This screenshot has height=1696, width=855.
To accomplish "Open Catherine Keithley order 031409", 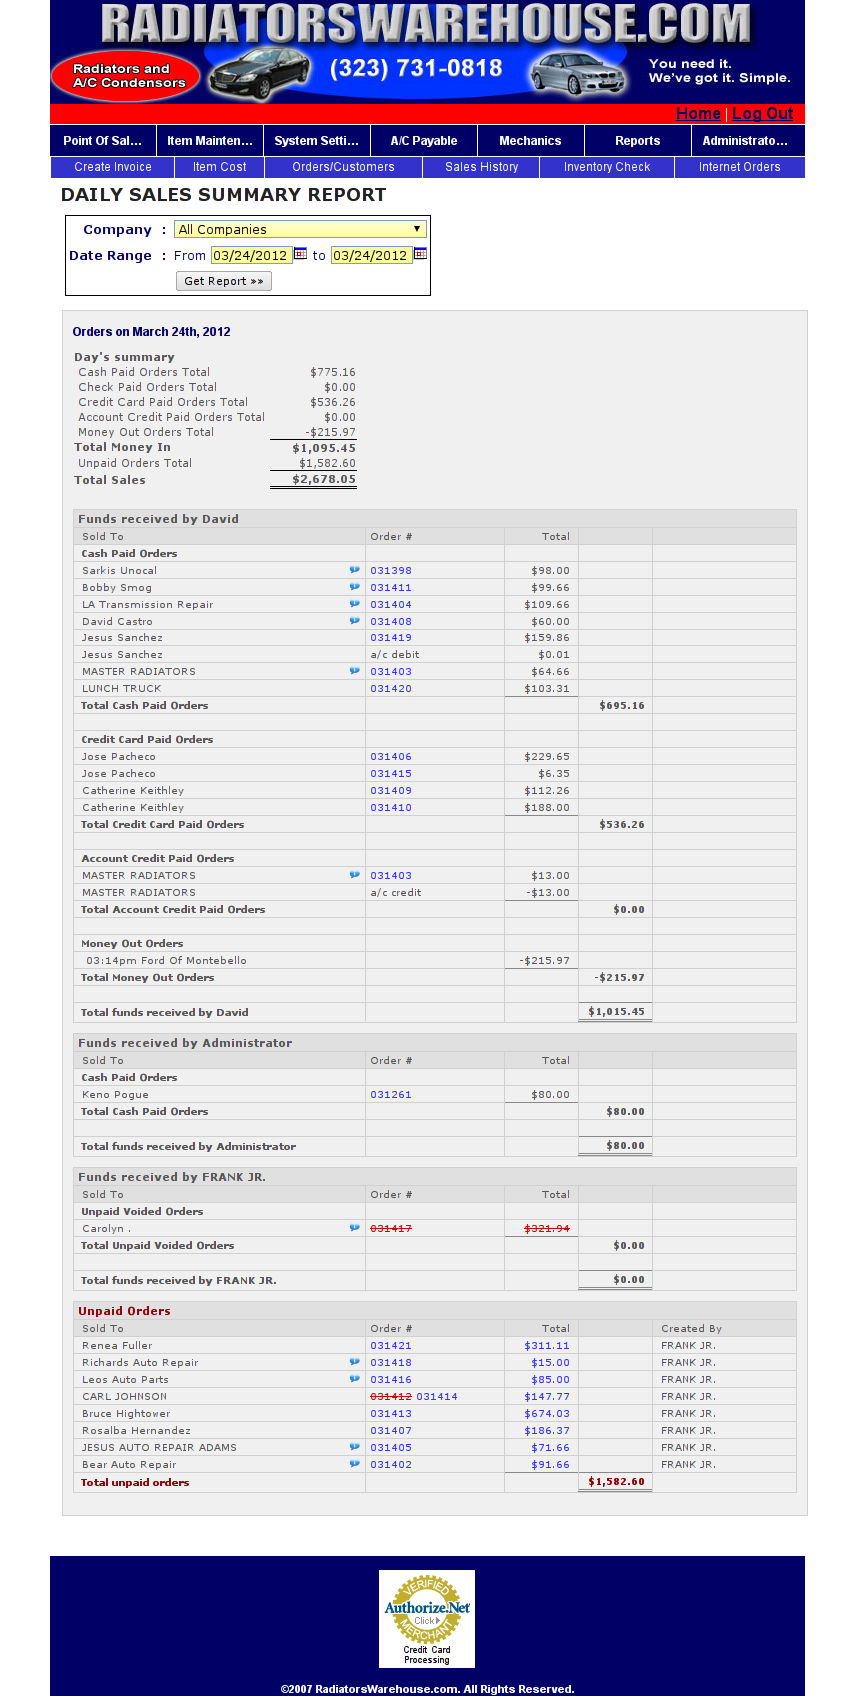I will pyautogui.click(x=391, y=791).
